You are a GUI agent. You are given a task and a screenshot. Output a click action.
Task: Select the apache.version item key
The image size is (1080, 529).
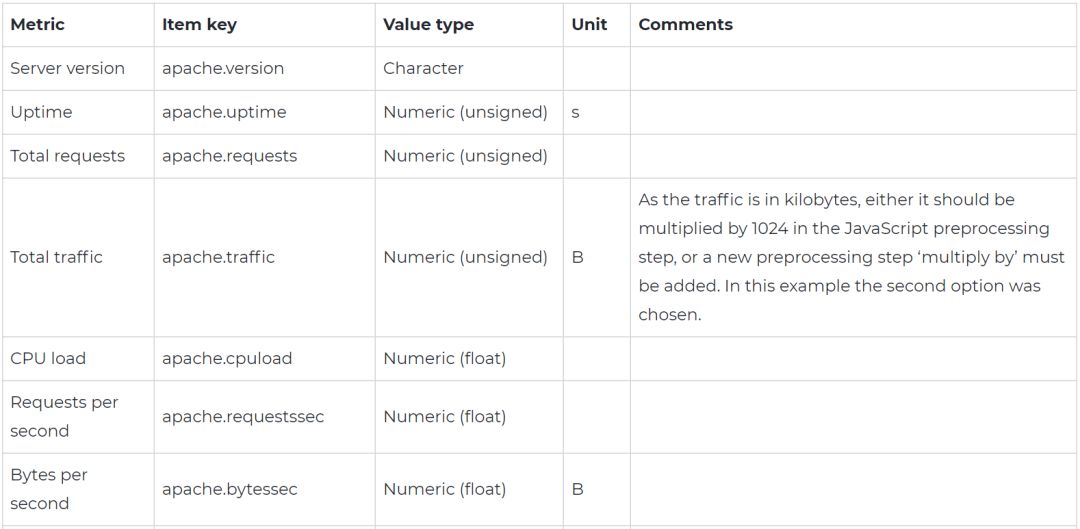pyautogui.click(x=223, y=69)
